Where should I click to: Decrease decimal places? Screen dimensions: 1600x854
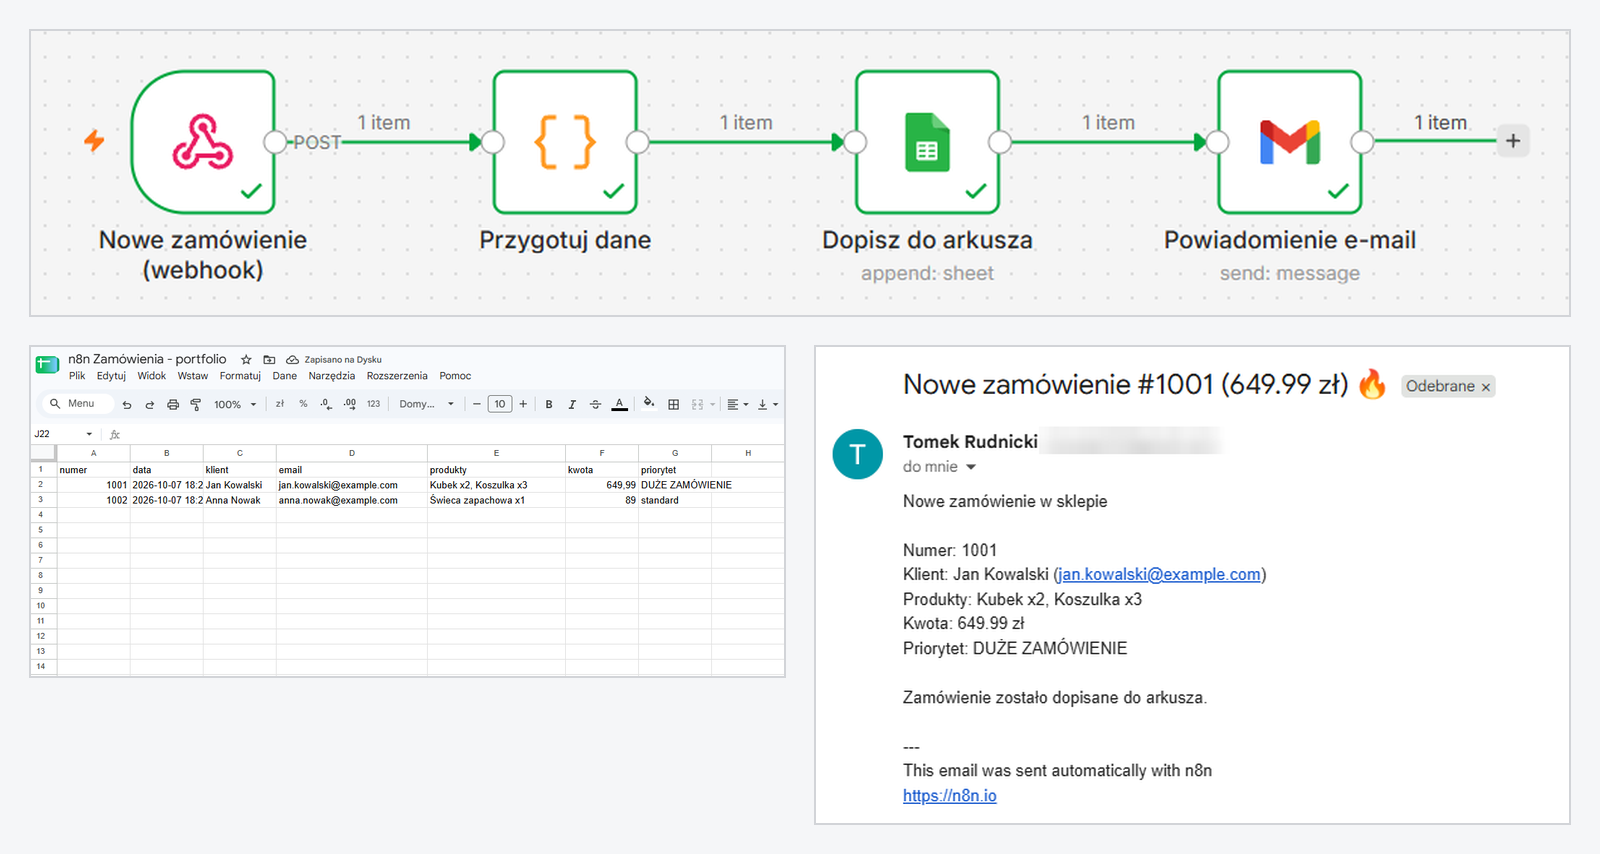(326, 404)
